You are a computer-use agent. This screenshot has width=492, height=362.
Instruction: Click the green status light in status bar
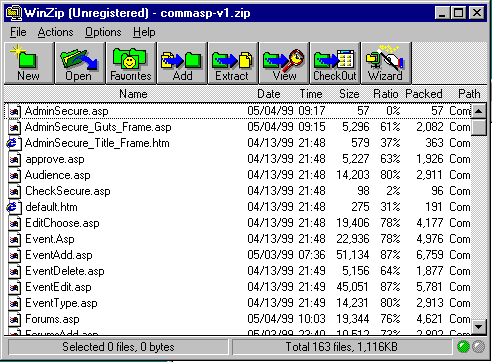[463, 347]
